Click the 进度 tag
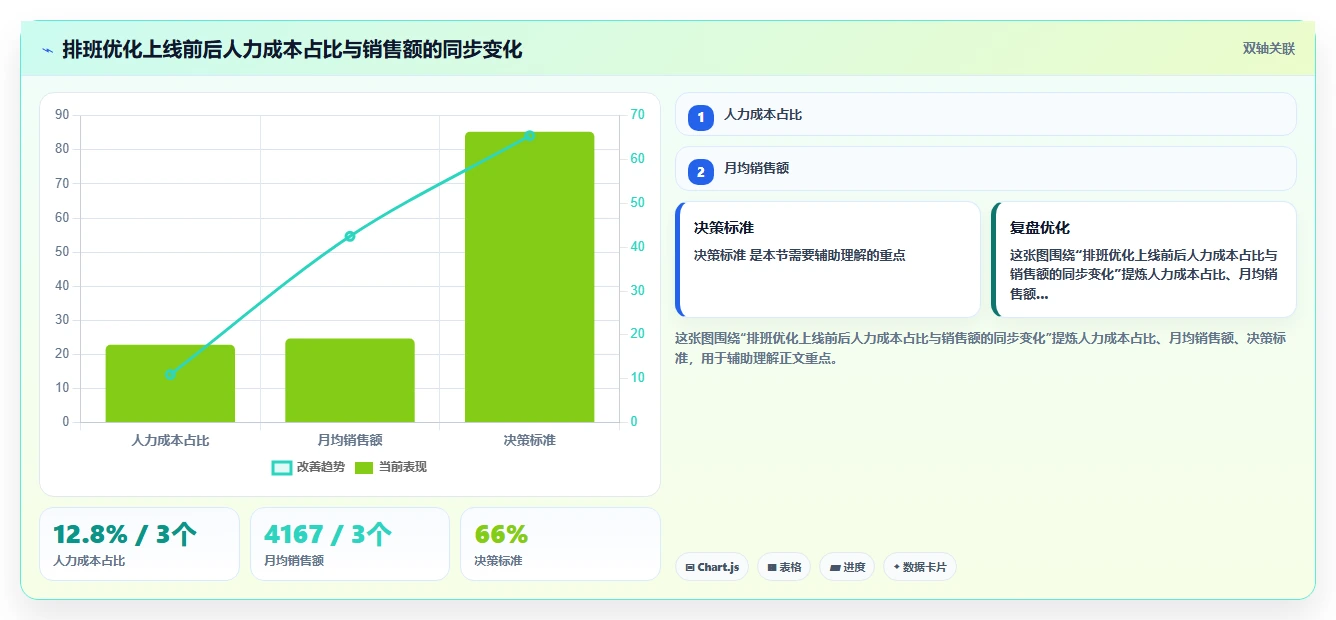 point(847,567)
